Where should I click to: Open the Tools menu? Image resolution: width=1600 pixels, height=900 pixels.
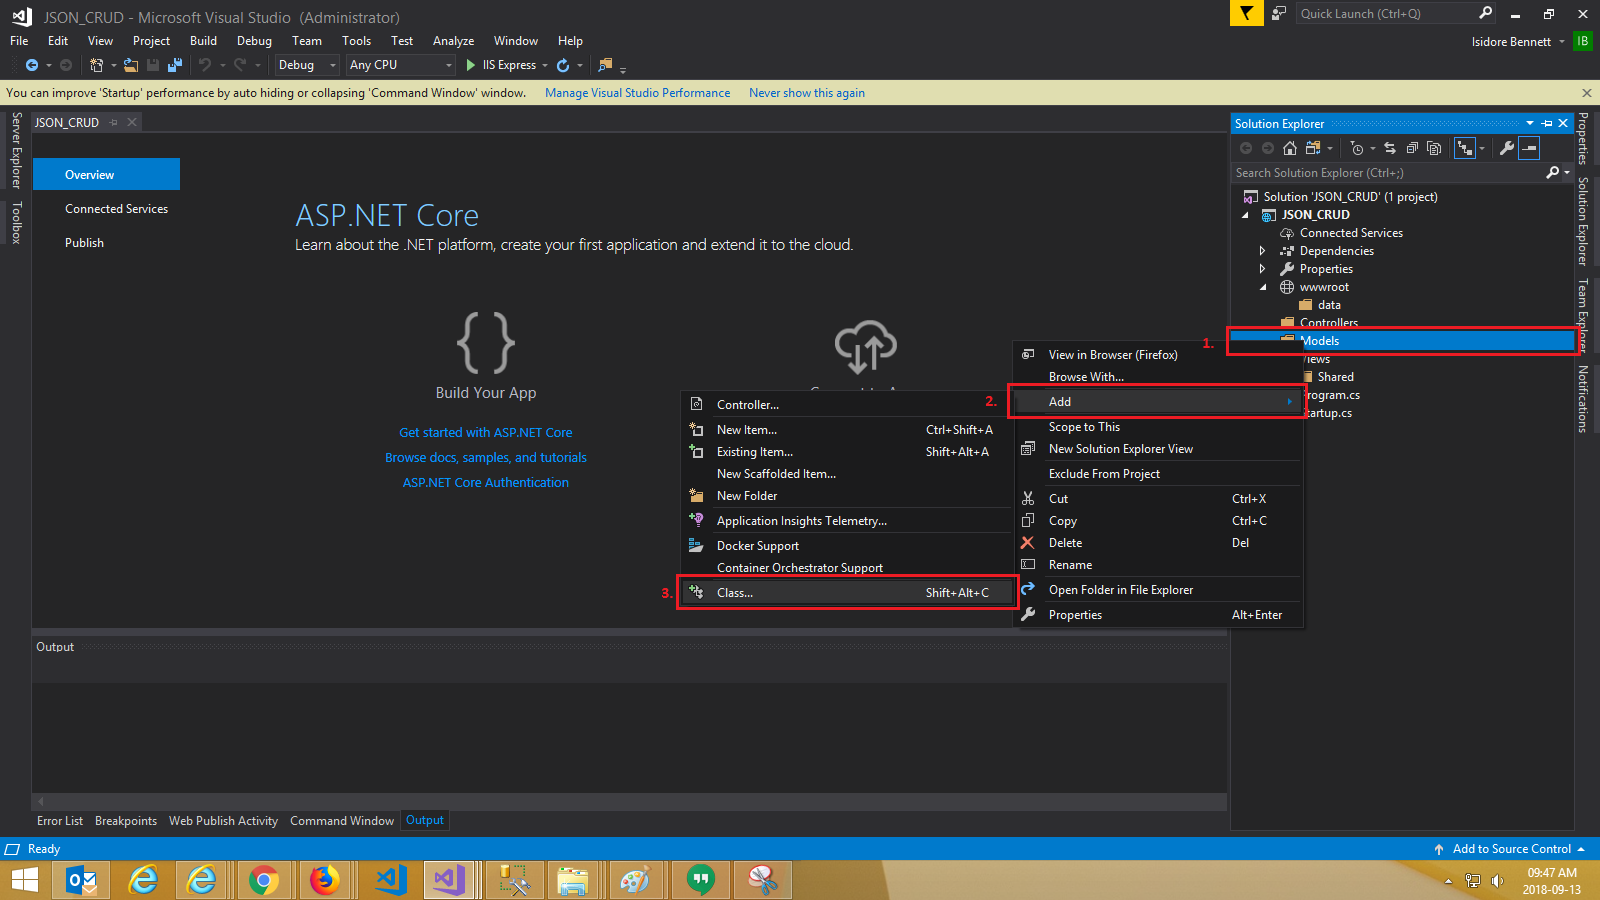point(356,41)
